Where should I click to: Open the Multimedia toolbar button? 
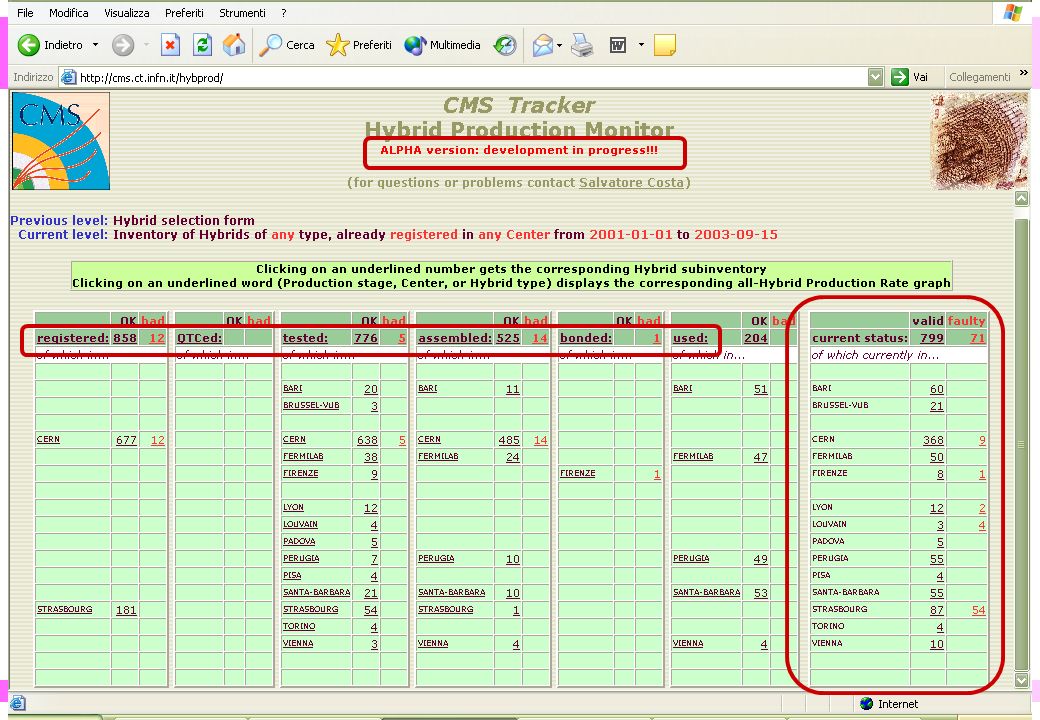click(442, 45)
